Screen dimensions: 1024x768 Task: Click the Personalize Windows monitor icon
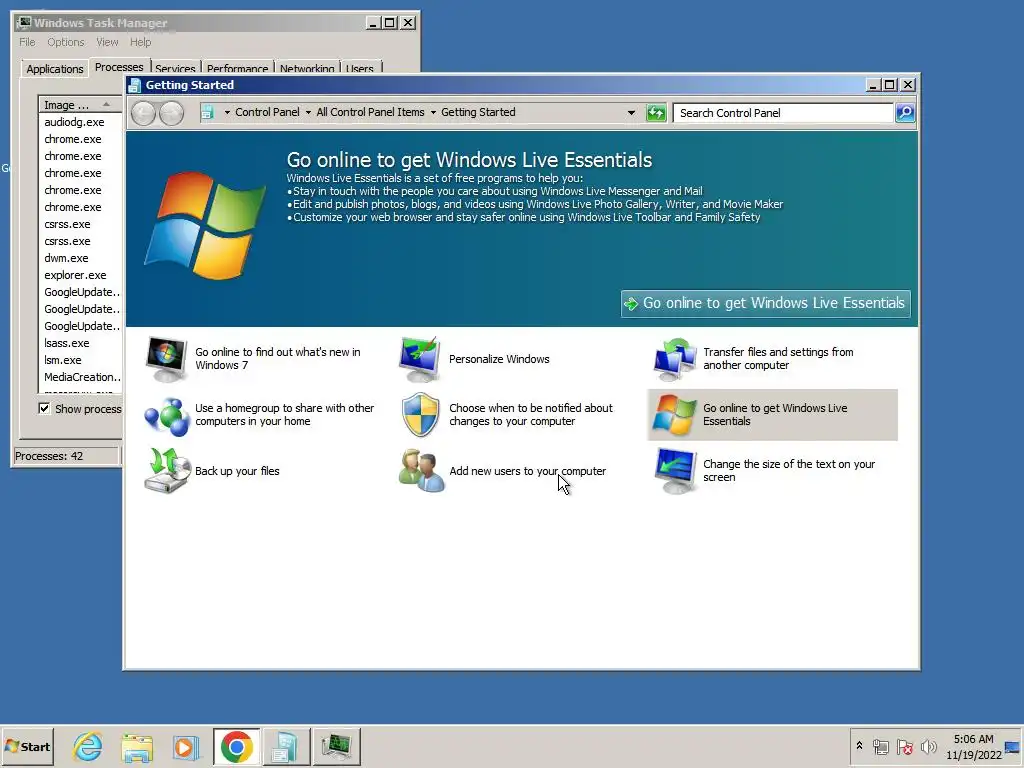[420, 359]
